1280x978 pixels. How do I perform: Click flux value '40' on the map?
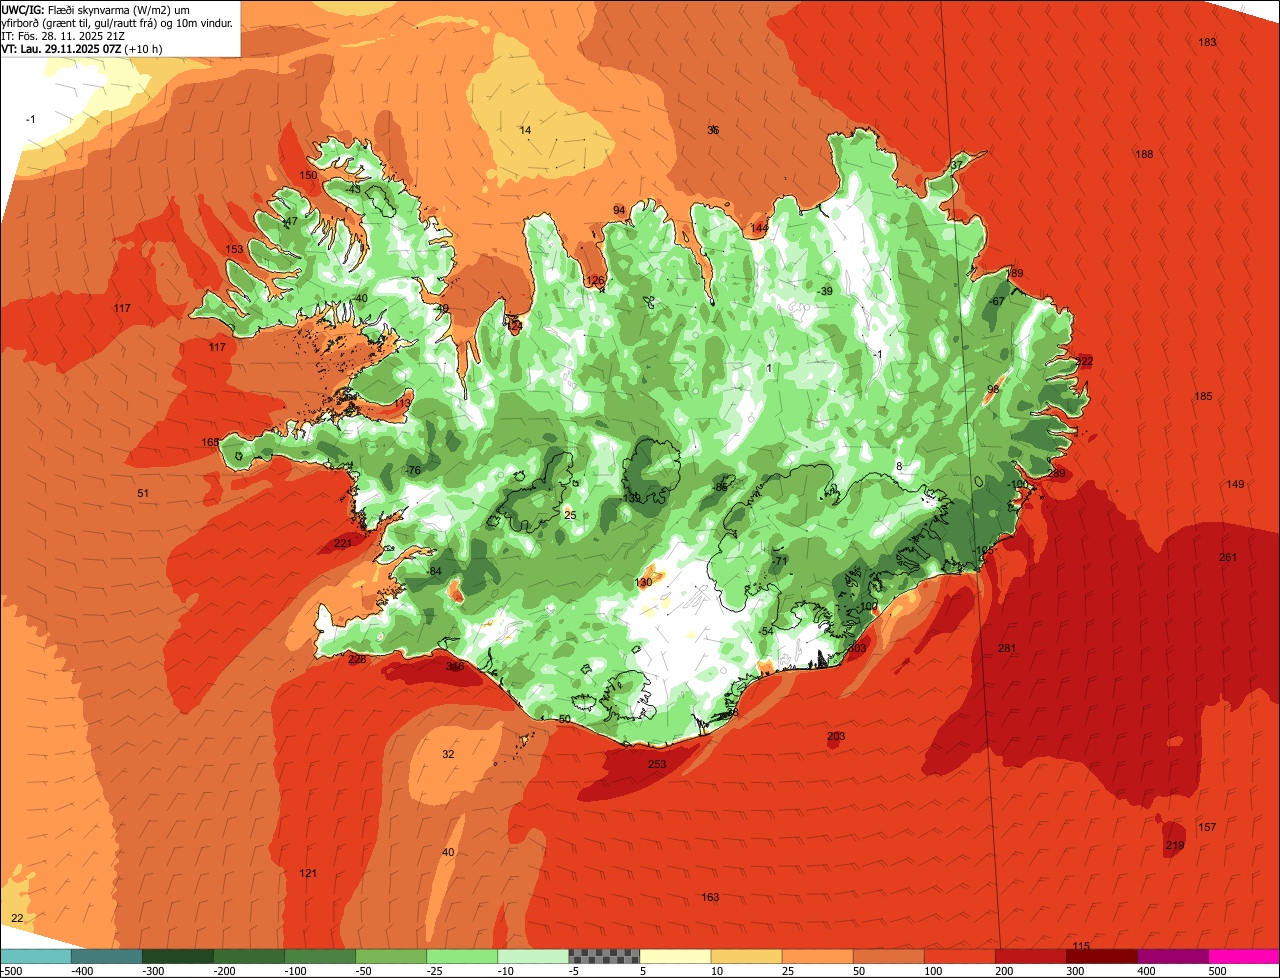click(x=448, y=852)
